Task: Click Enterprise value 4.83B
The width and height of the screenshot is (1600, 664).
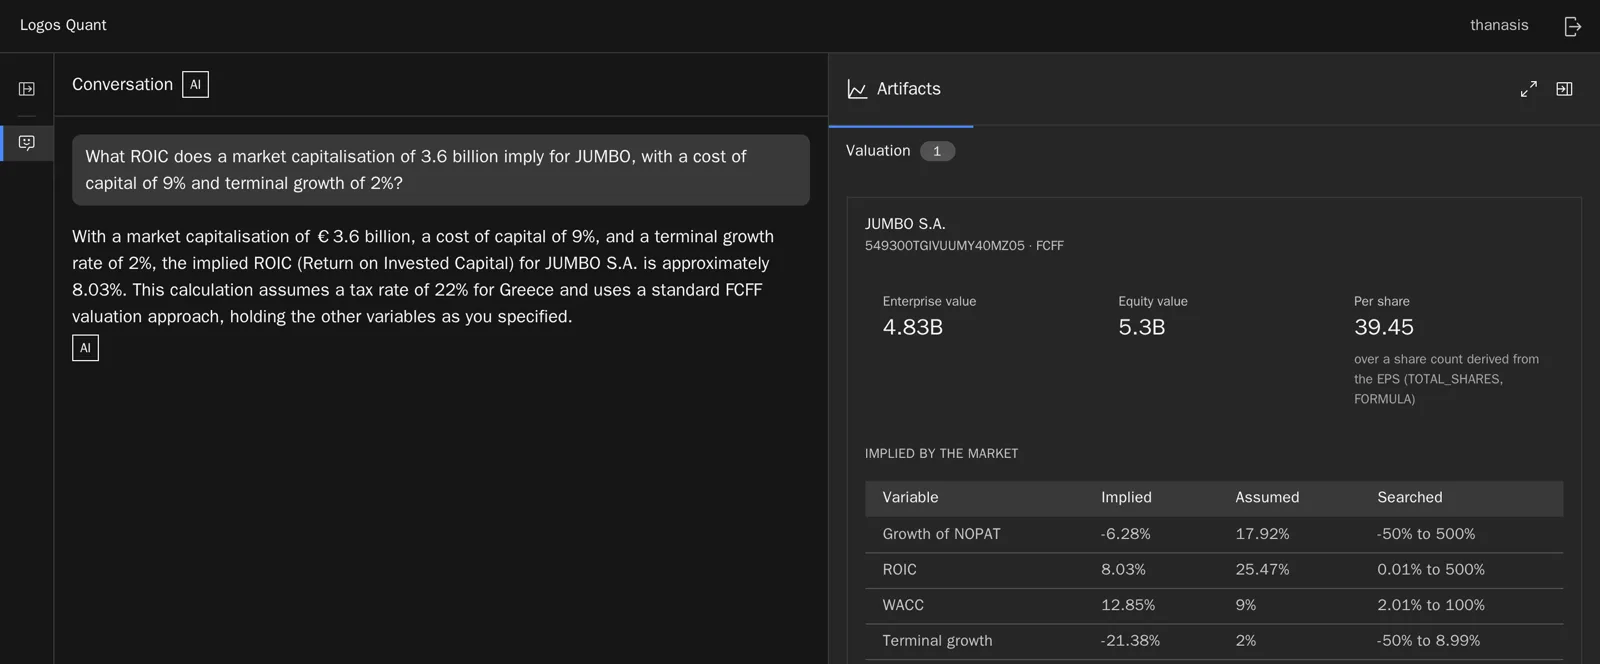Action: point(912,327)
